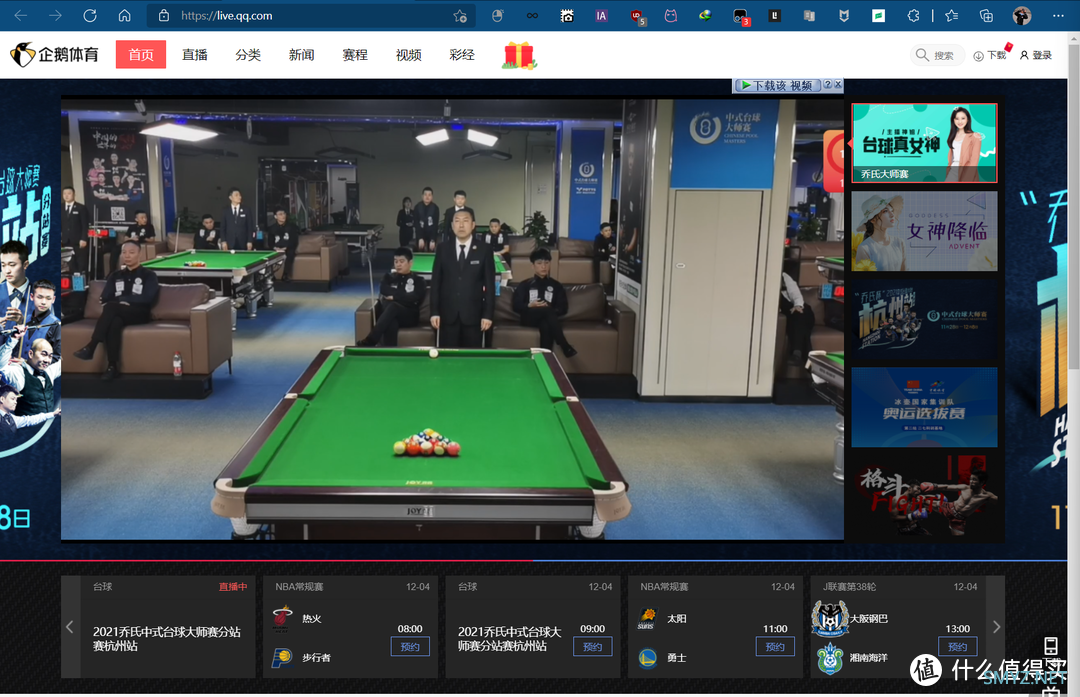Switch to the 新闻 tab

click(x=302, y=55)
